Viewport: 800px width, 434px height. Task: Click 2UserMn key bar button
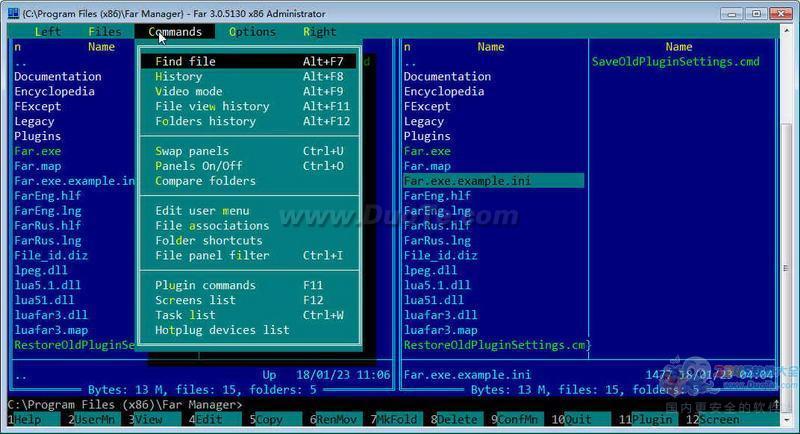95,419
